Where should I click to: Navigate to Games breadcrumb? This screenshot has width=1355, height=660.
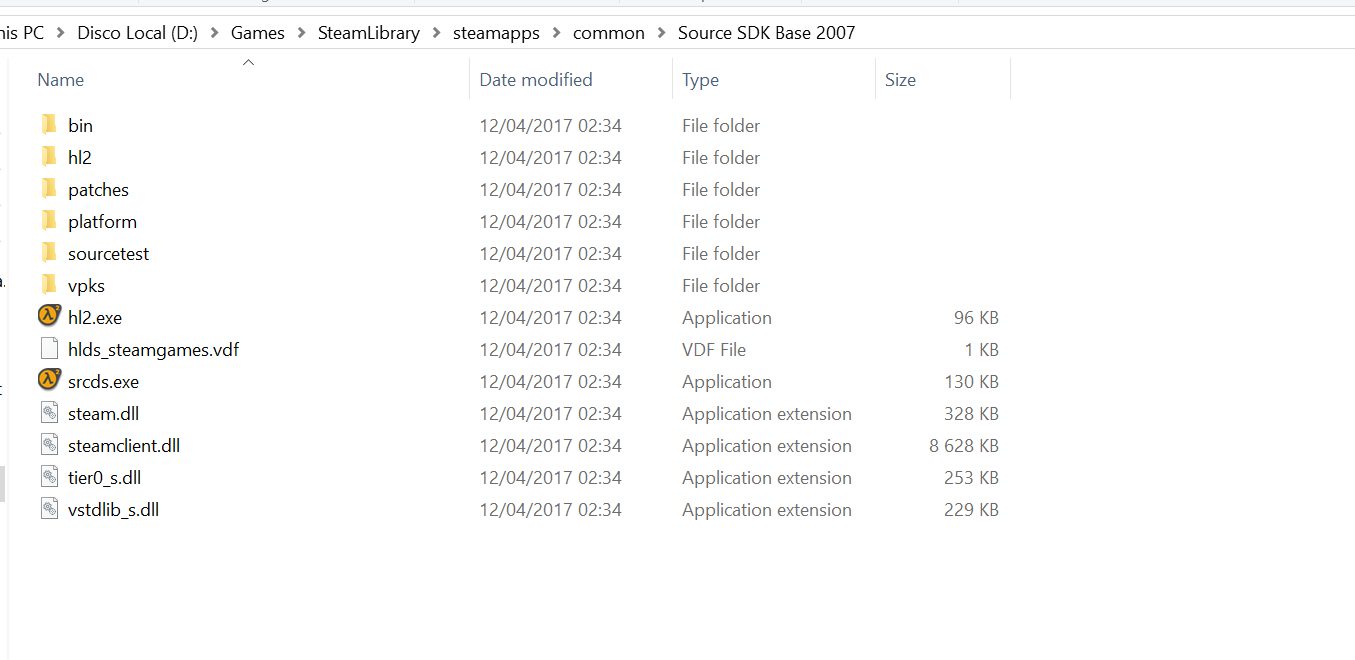tap(258, 33)
